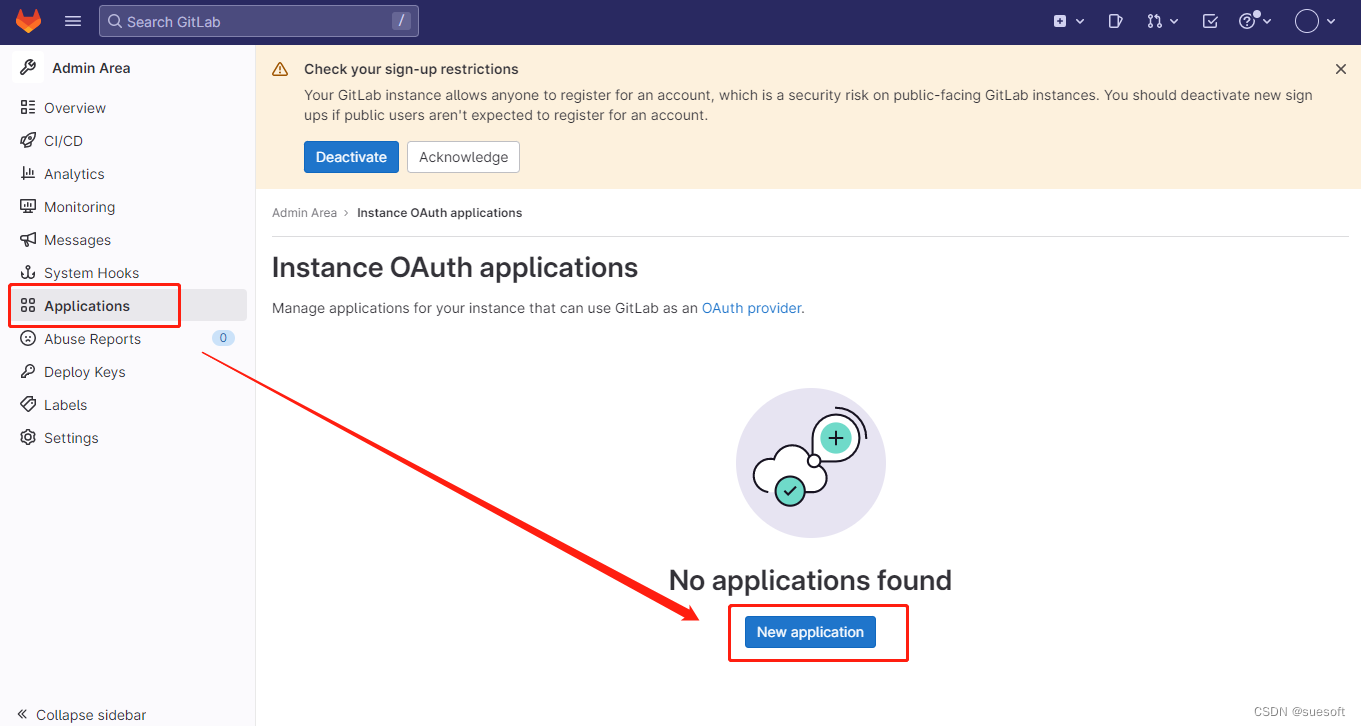Follow the OAuth provider link

[x=751, y=308]
